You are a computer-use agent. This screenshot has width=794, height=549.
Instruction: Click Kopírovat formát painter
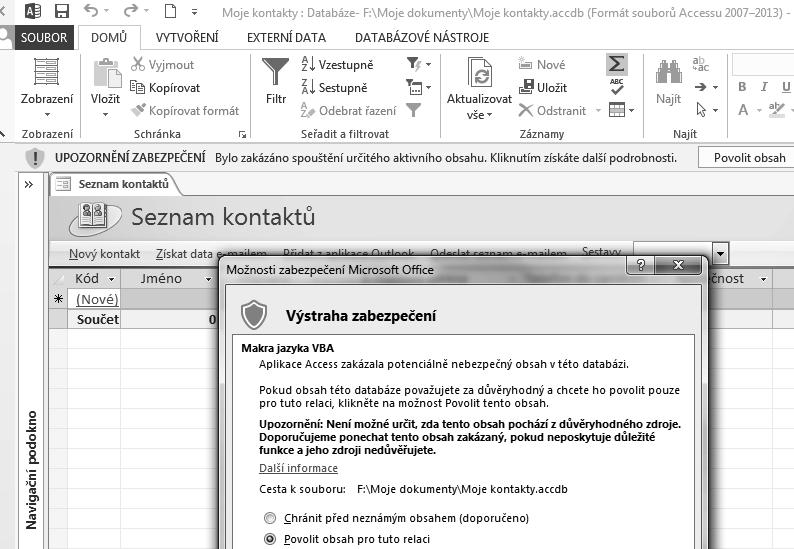[184, 110]
